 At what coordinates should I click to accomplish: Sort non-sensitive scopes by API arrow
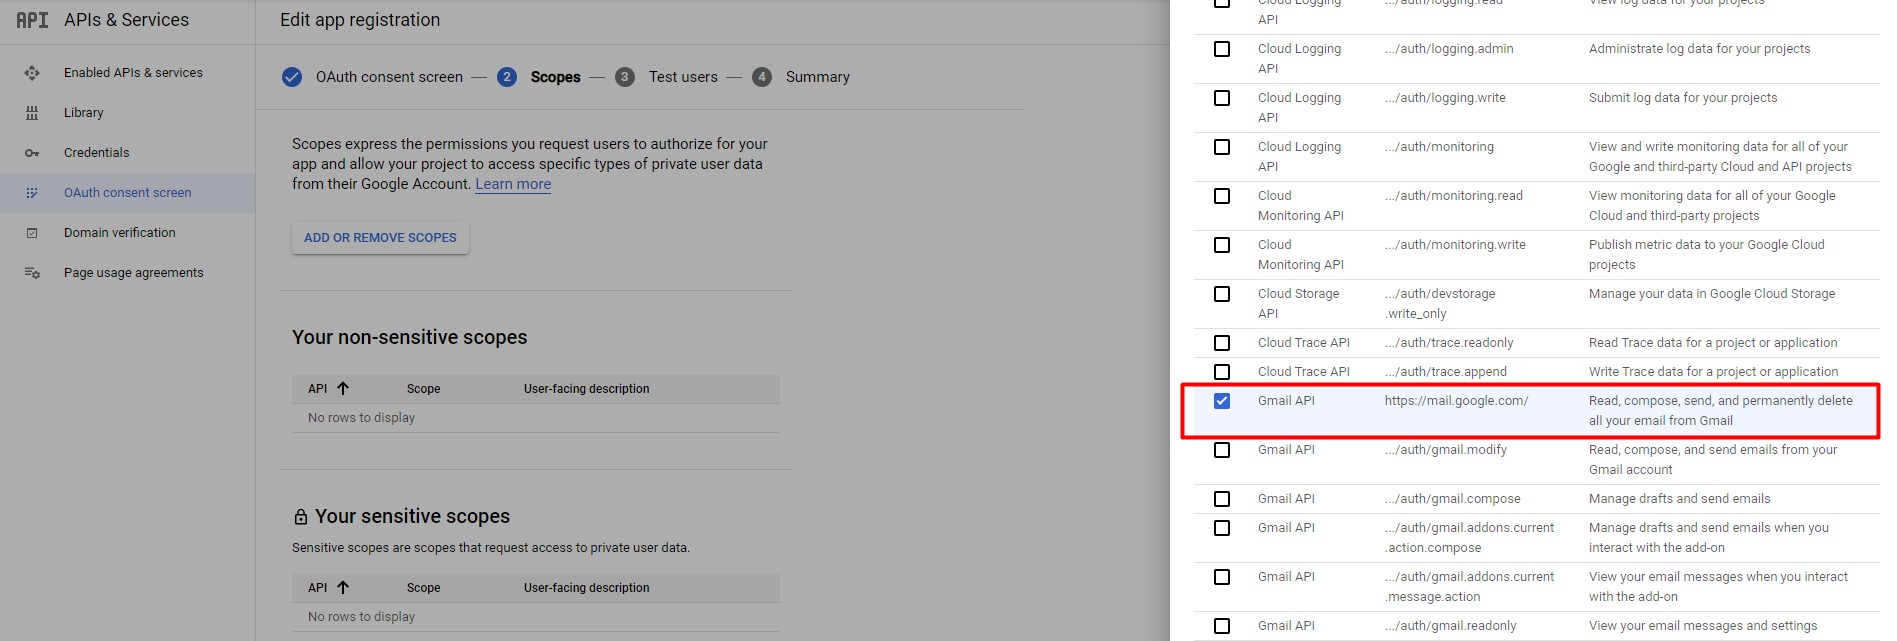click(x=343, y=388)
